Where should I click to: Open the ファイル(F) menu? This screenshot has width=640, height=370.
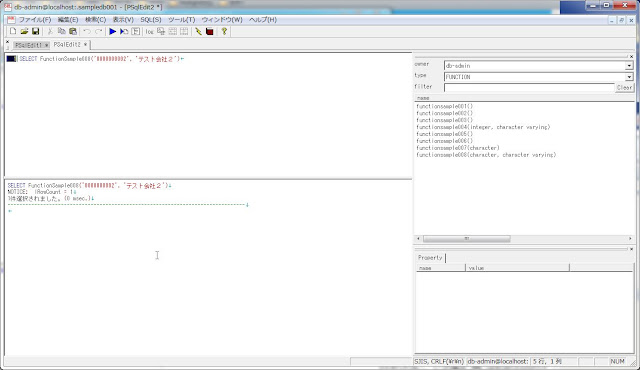(35, 20)
